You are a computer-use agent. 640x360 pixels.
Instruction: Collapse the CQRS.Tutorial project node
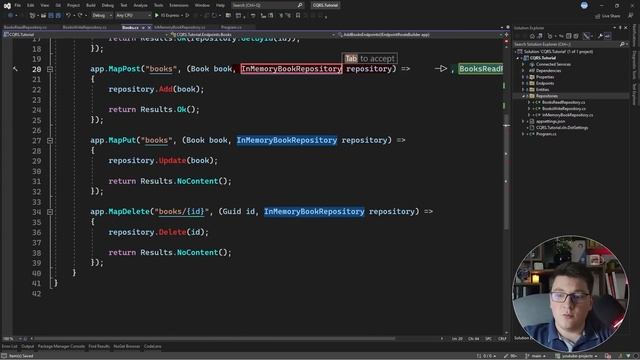tap(518, 58)
